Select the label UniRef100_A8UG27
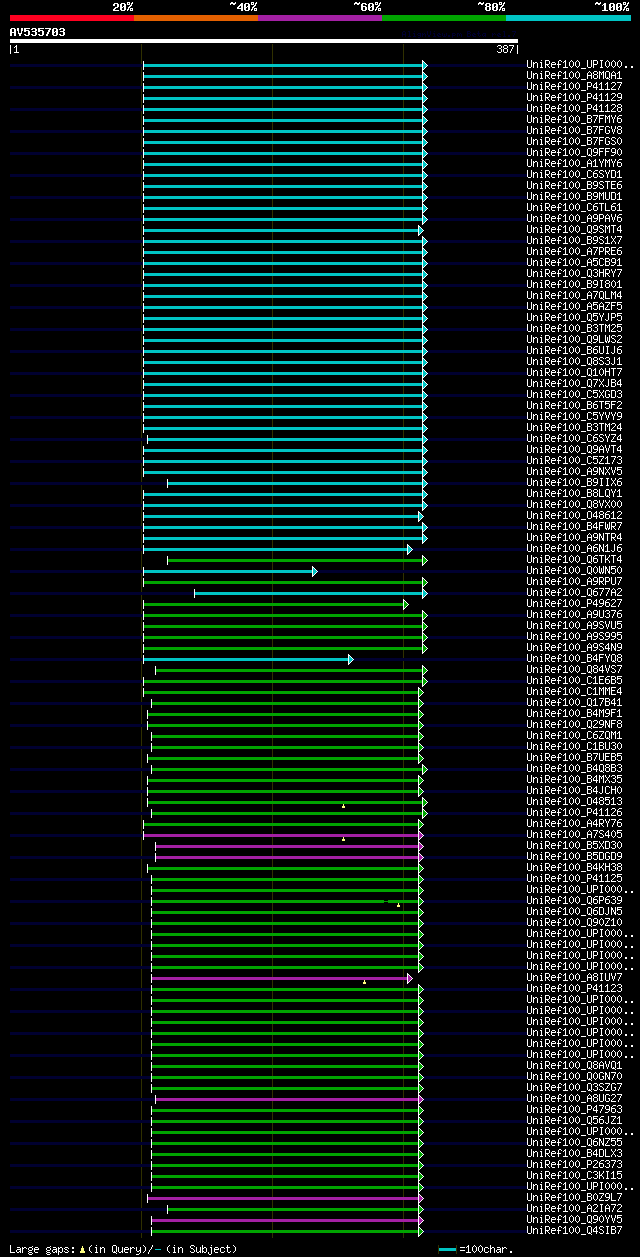This screenshot has height=1257, width=640. [574, 1099]
